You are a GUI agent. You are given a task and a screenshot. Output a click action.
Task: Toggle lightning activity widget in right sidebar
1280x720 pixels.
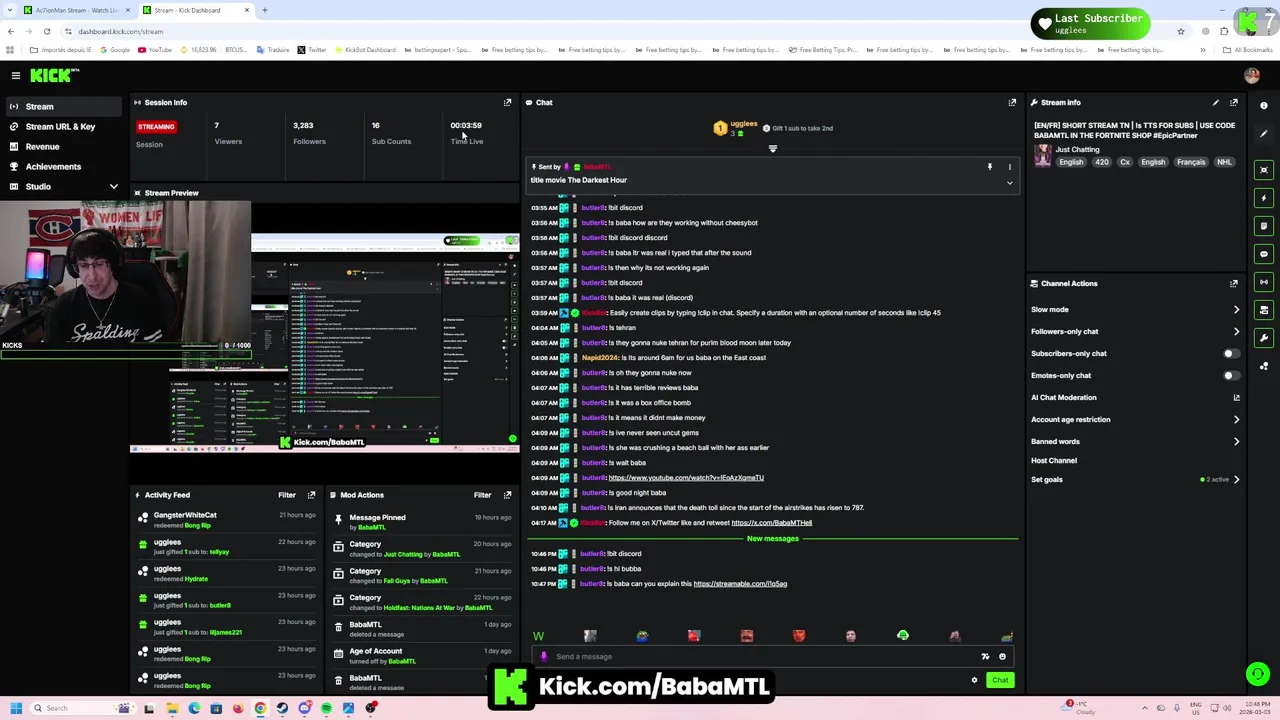(1264, 198)
